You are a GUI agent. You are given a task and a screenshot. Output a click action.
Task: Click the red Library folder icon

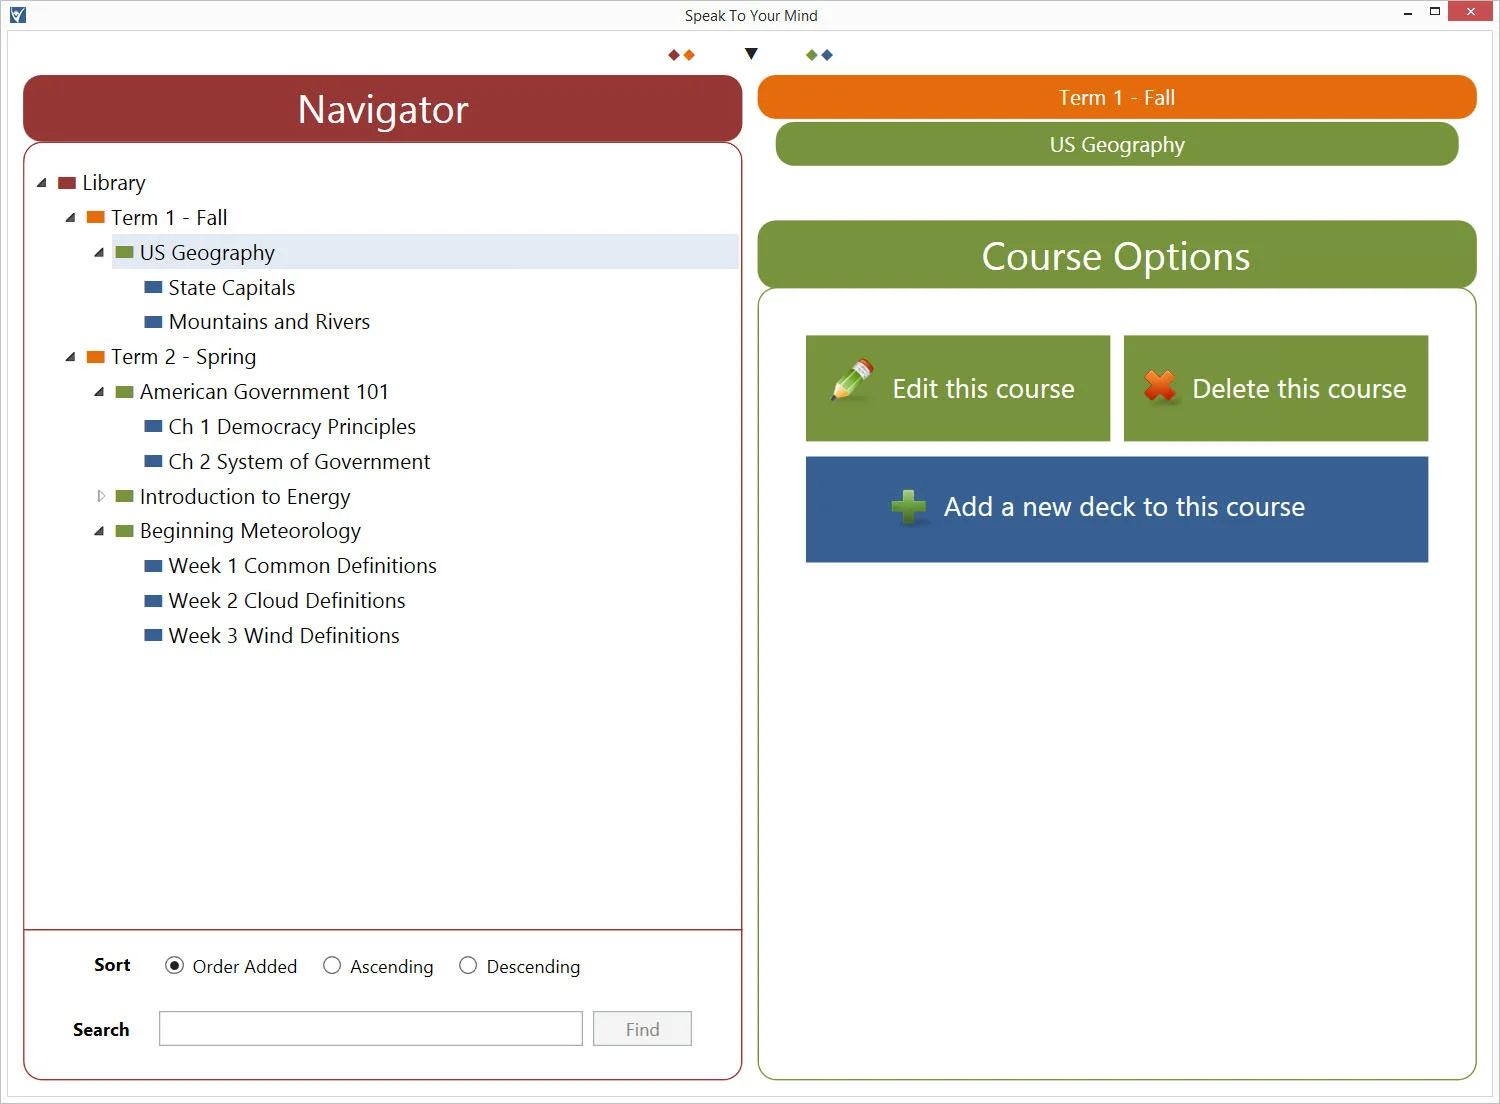click(67, 183)
